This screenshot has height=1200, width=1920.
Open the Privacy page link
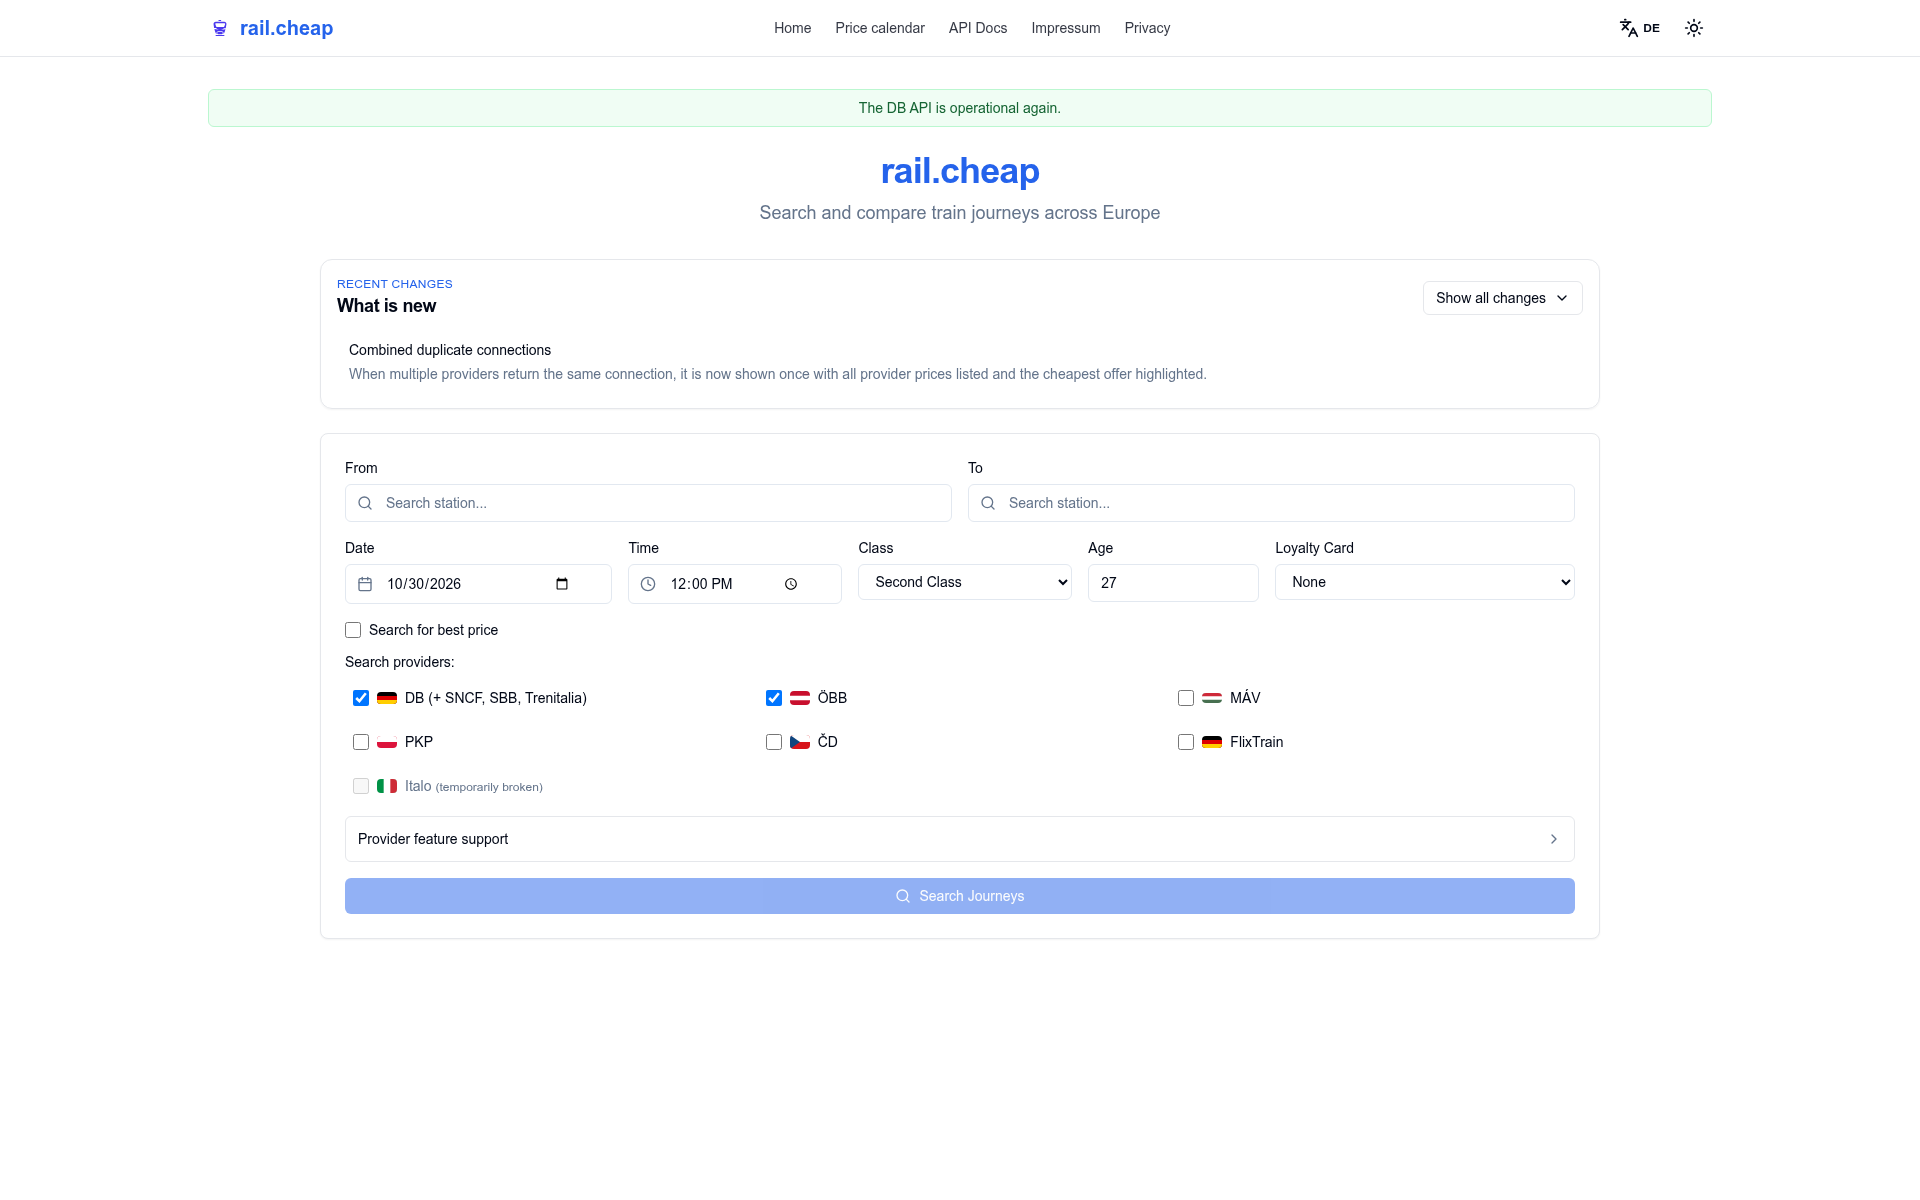tap(1147, 28)
